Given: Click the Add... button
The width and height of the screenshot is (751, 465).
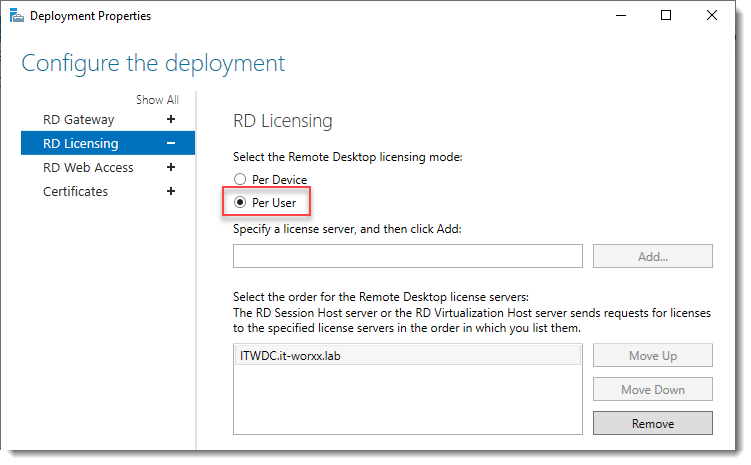Looking at the screenshot, I should (x=652, y=256).
